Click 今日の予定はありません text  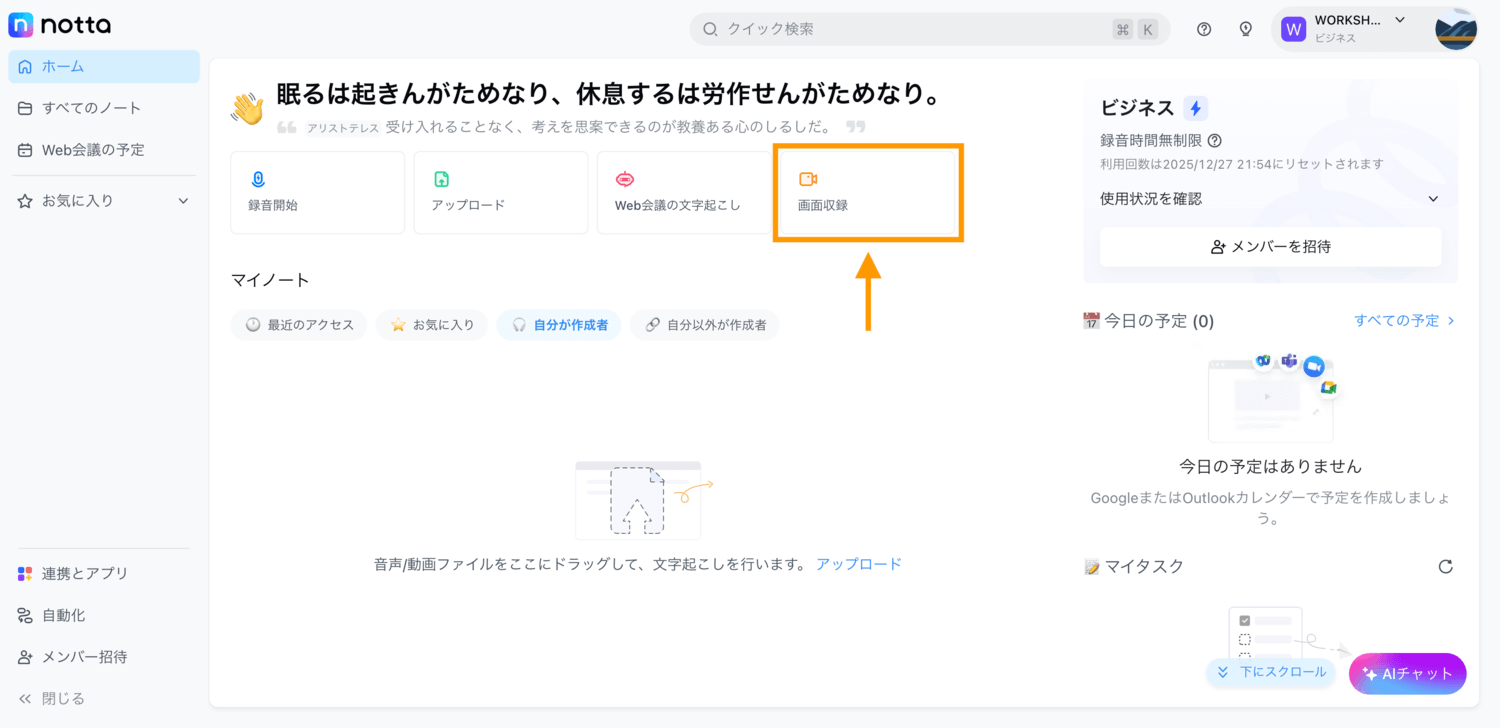(1270, 467)
